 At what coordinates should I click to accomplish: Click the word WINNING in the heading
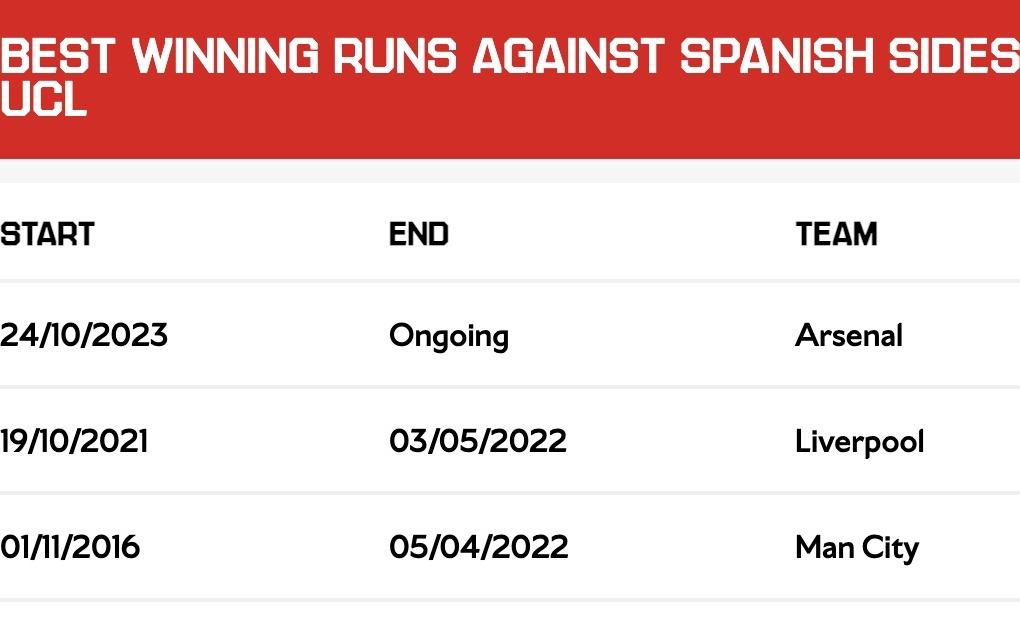[x=227, y=57]
